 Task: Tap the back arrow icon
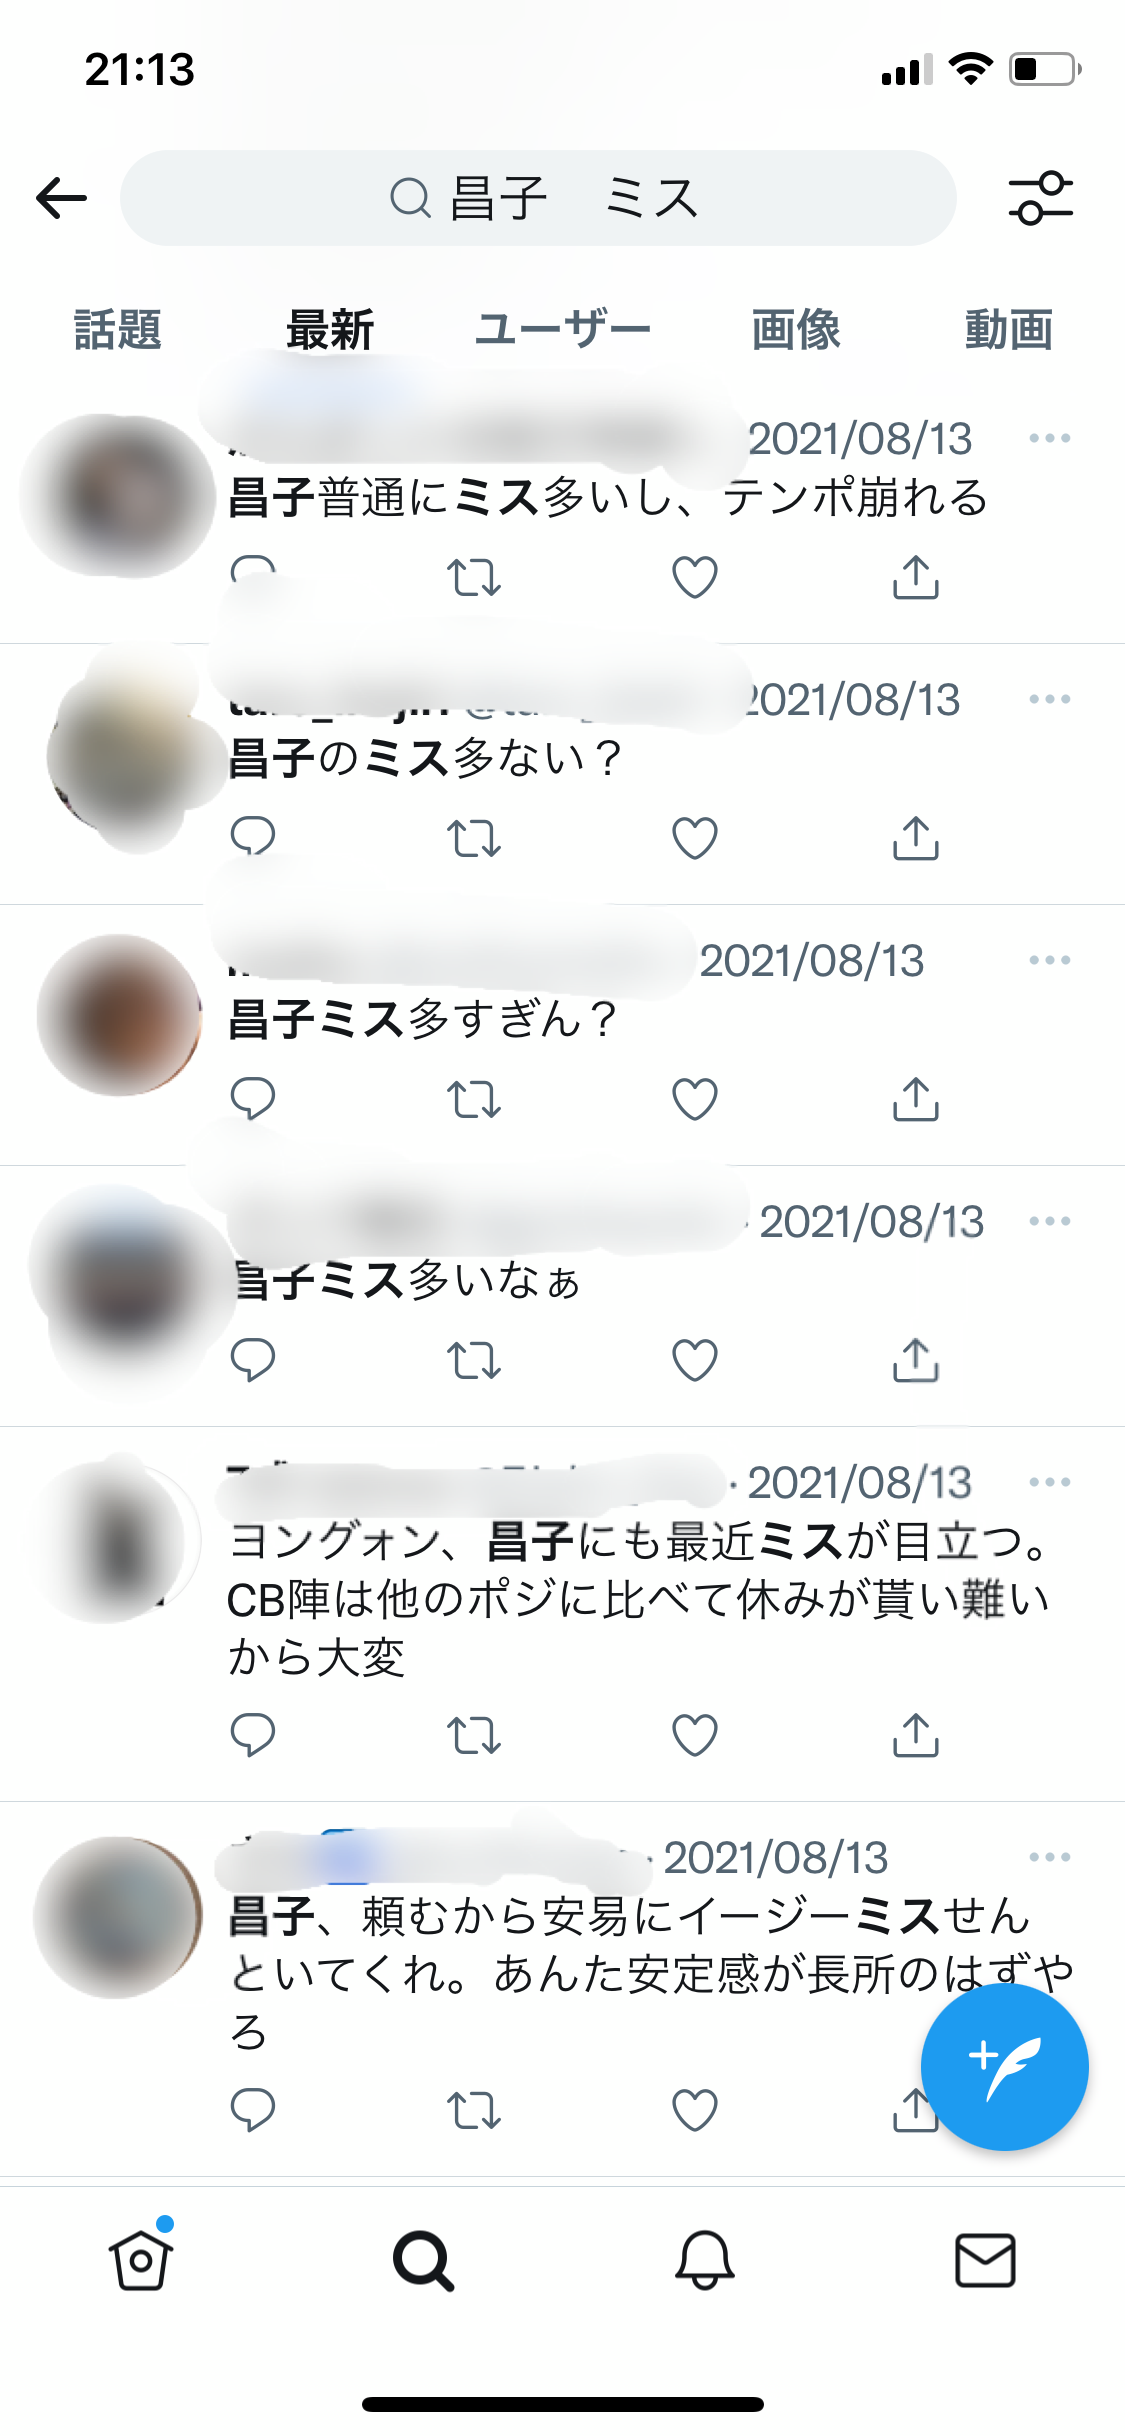[61, 198]
